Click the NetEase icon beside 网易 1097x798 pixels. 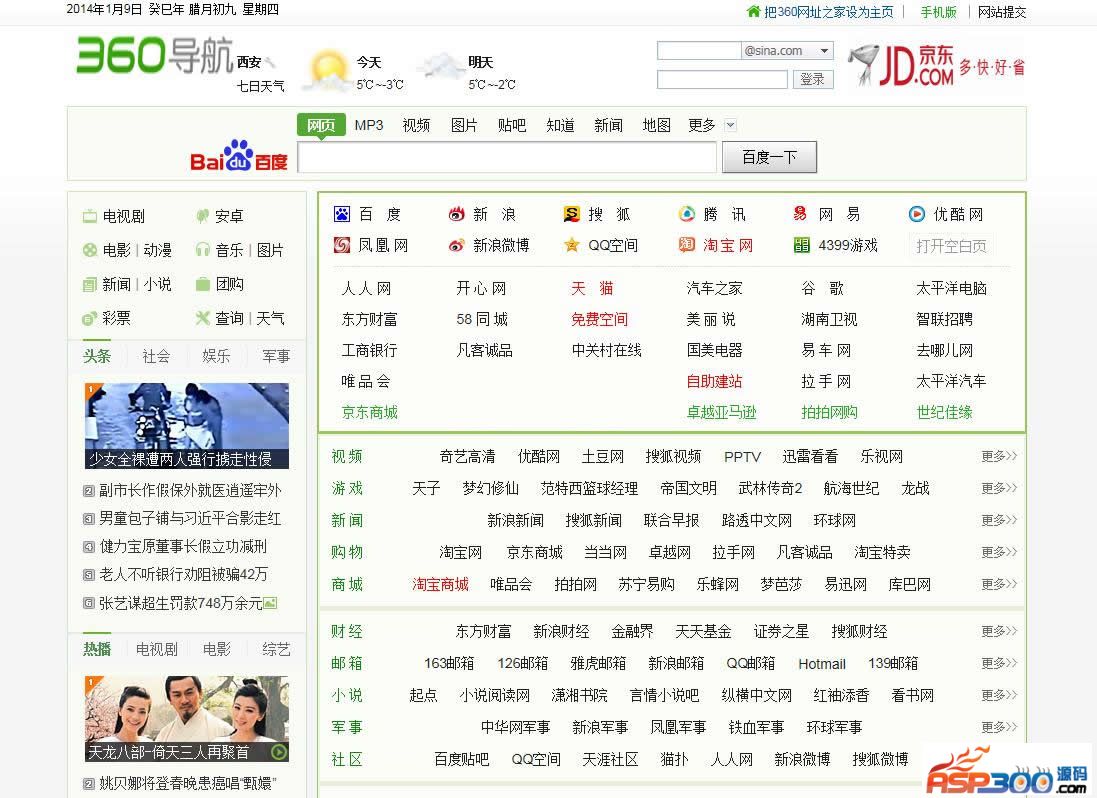tap(801, 214)
